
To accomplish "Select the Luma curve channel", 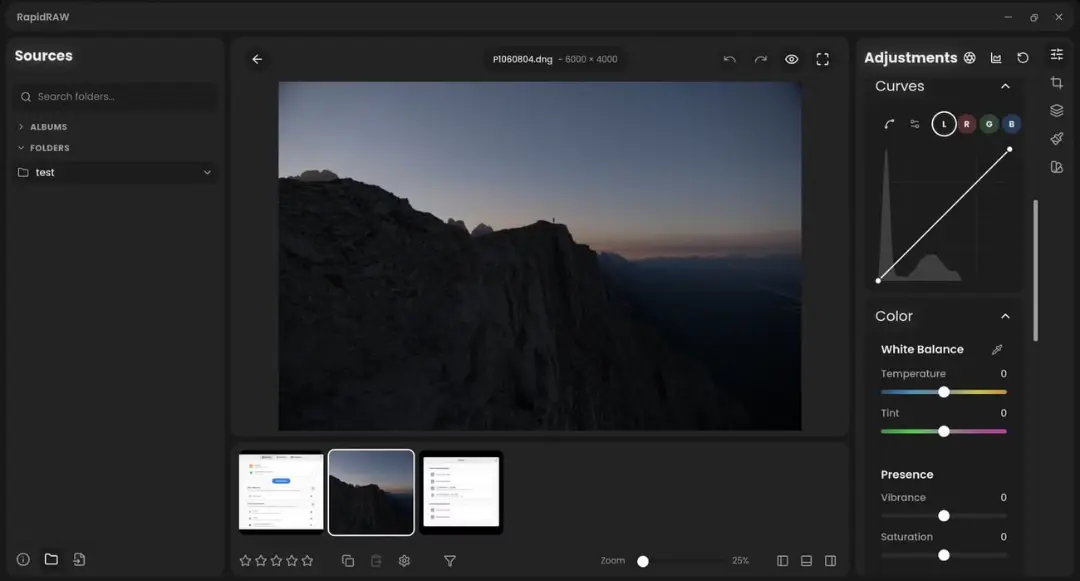I will tap(944, 124).
